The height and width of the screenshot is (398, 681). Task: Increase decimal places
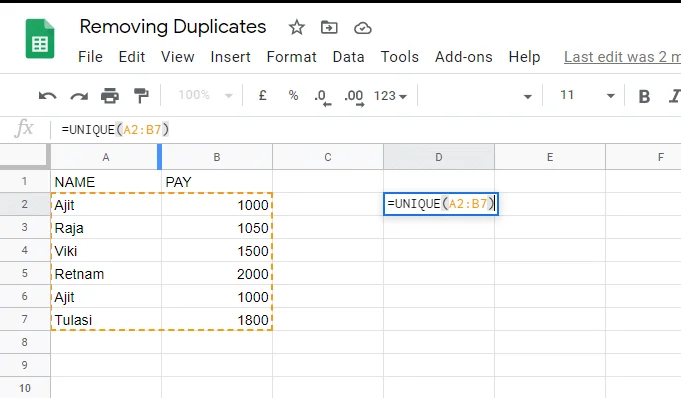(x=354, y=97)
